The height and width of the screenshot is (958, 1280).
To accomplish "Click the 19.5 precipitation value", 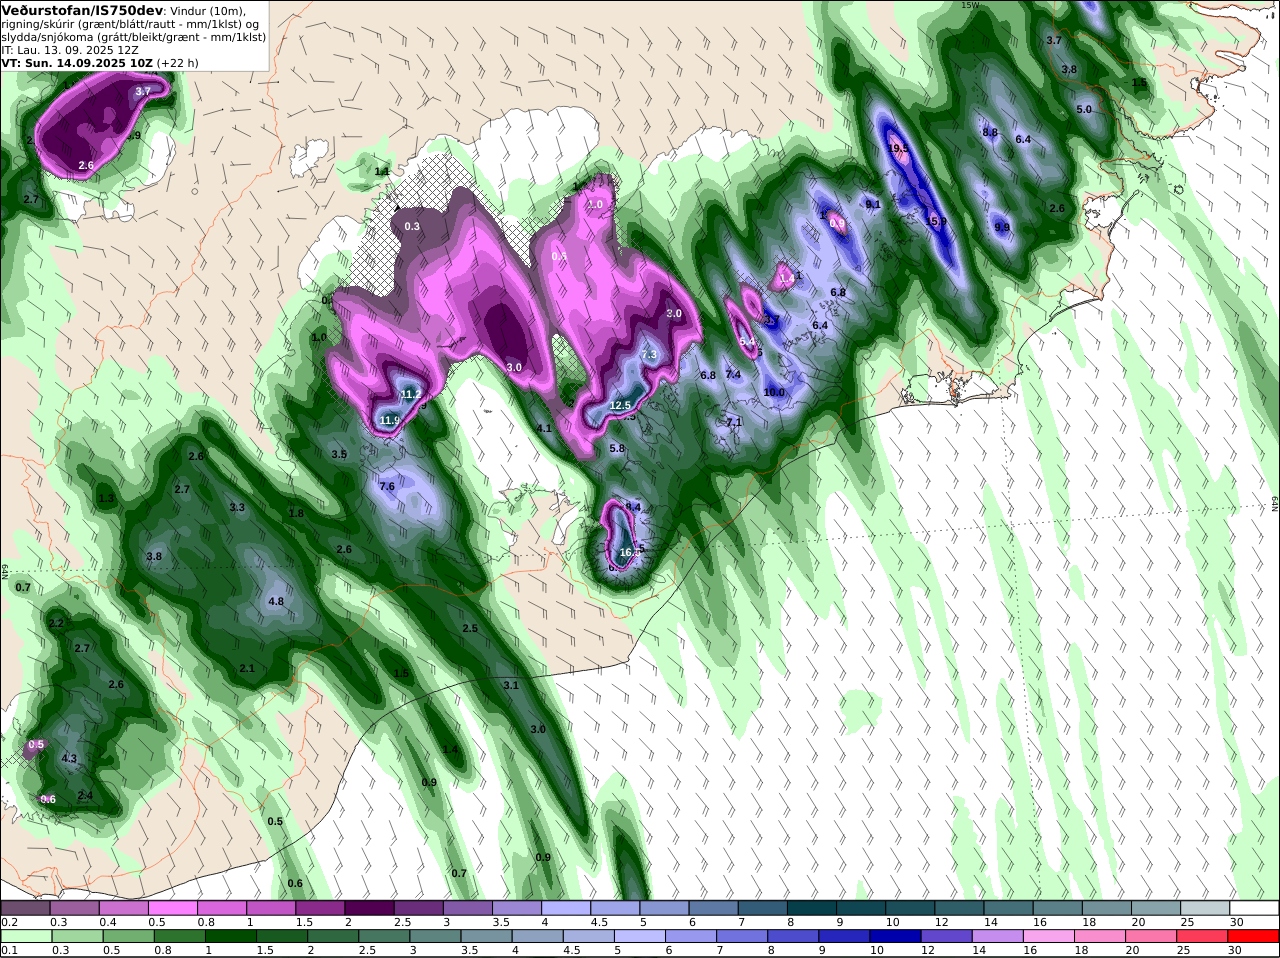I will [898, 149].
